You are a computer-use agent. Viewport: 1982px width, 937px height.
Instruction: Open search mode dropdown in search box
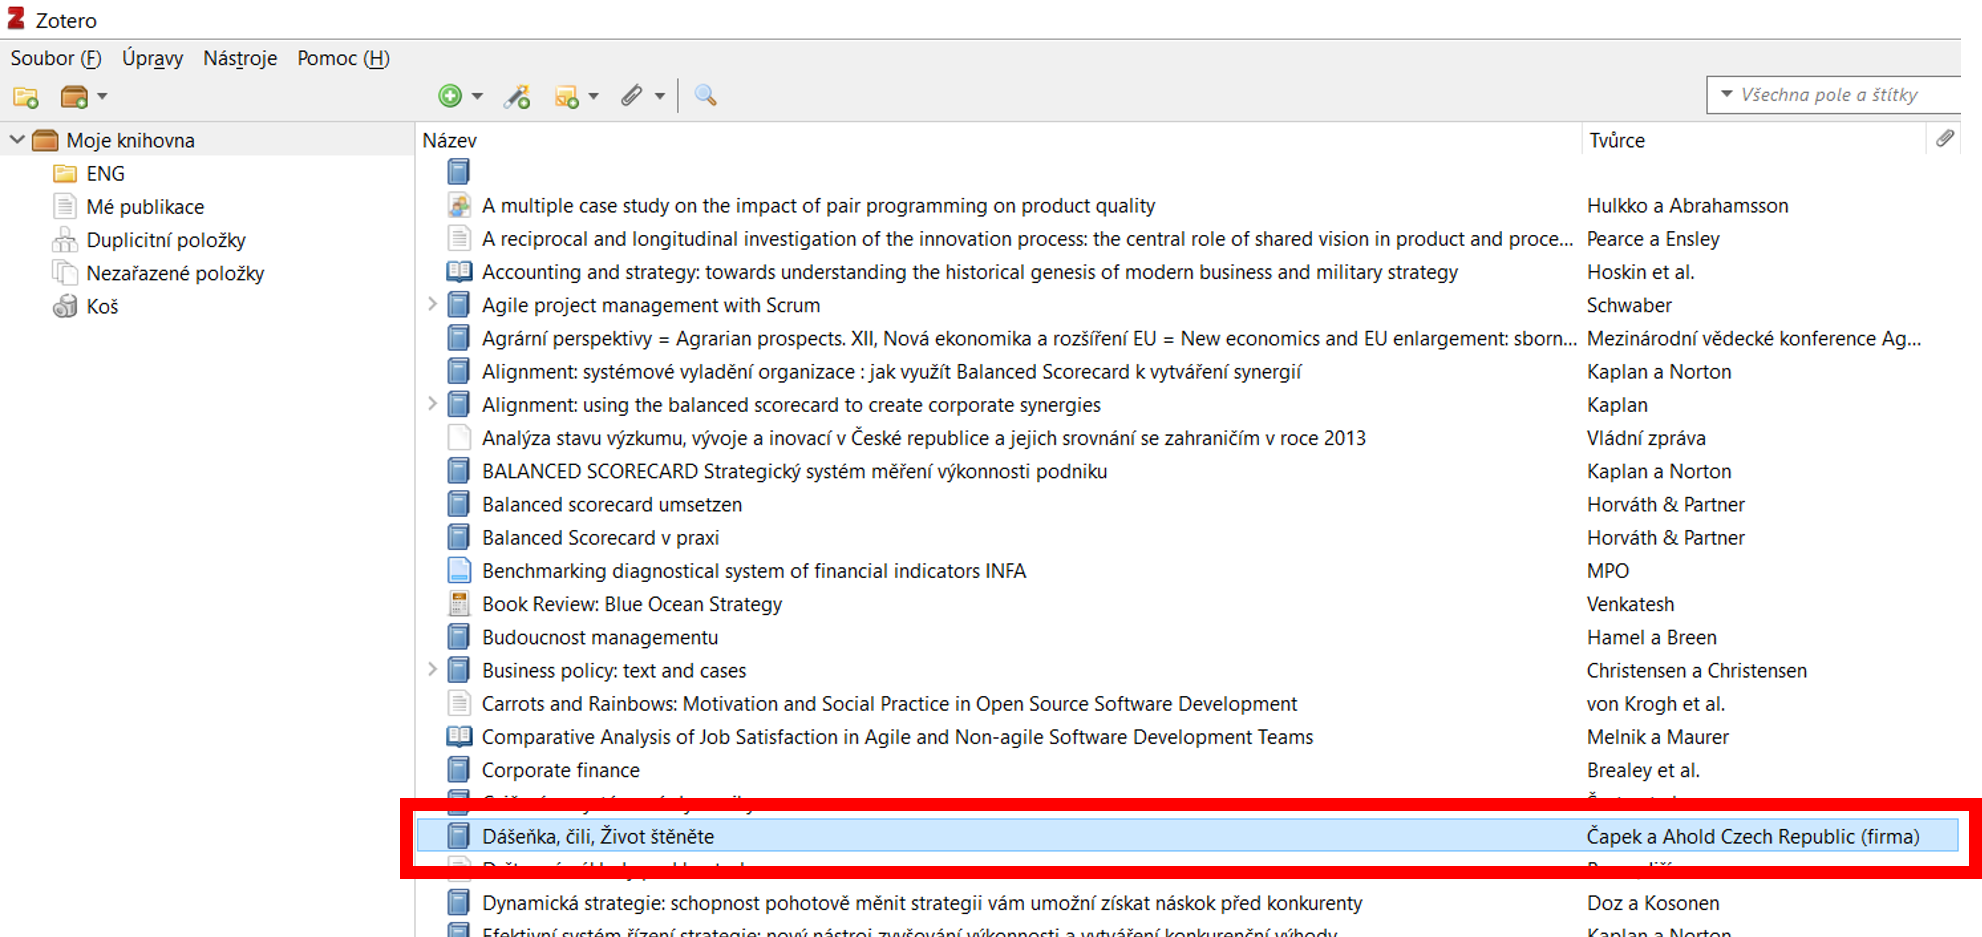[1726, 94]
